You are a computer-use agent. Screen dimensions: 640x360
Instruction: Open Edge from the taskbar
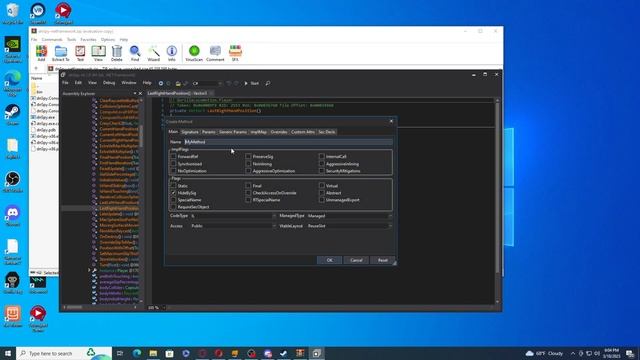pos(137,353)
